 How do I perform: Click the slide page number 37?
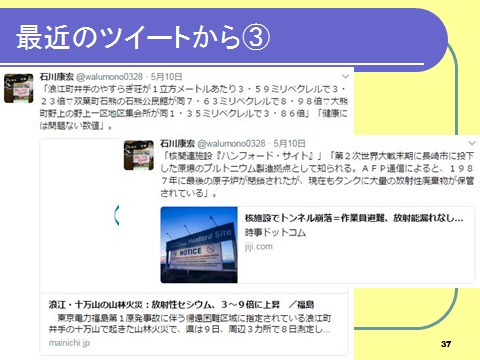pos(446,344)
